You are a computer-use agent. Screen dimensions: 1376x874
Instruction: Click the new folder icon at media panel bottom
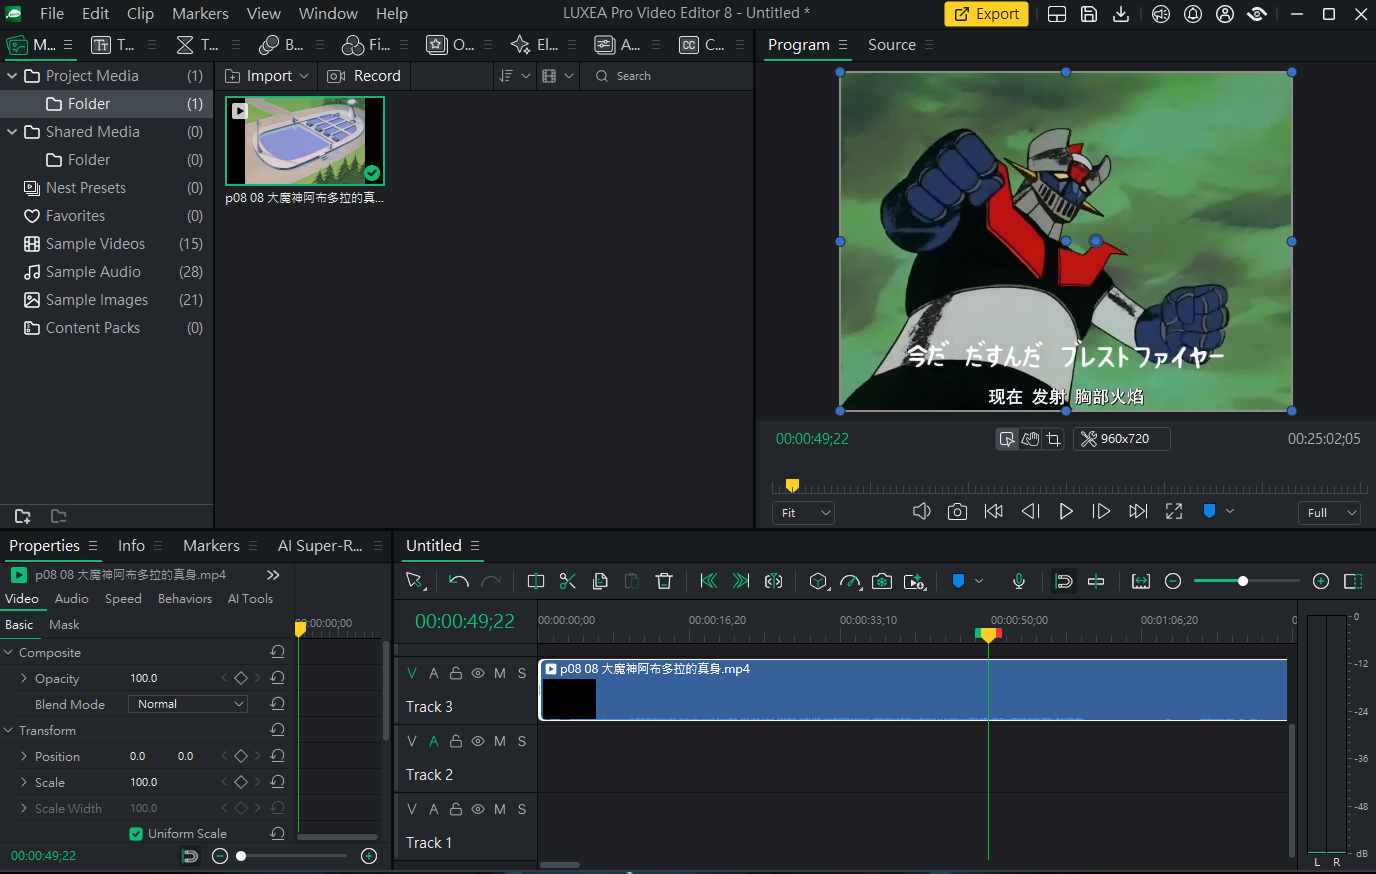pos(23,516)
